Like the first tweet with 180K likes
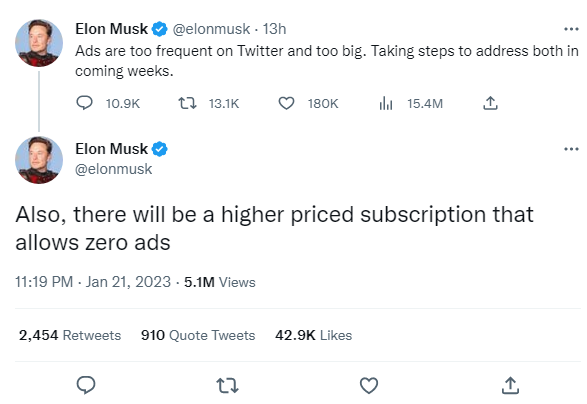Screen dimensions: 587x404 tap(286, 103)
